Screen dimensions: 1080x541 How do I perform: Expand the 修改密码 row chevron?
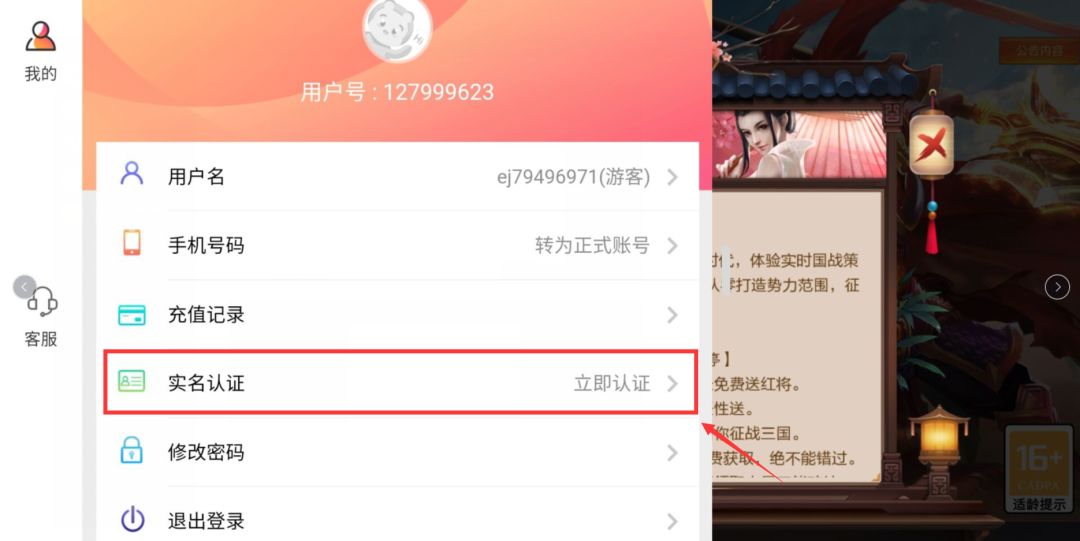pos(672,453)
